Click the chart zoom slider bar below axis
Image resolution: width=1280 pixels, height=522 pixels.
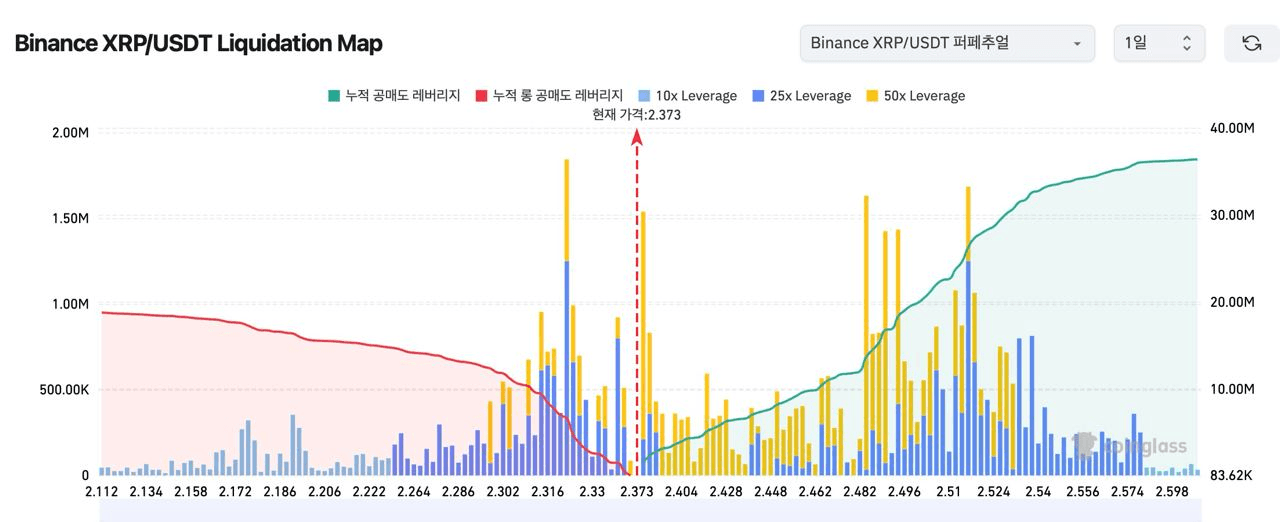point(651,512)
